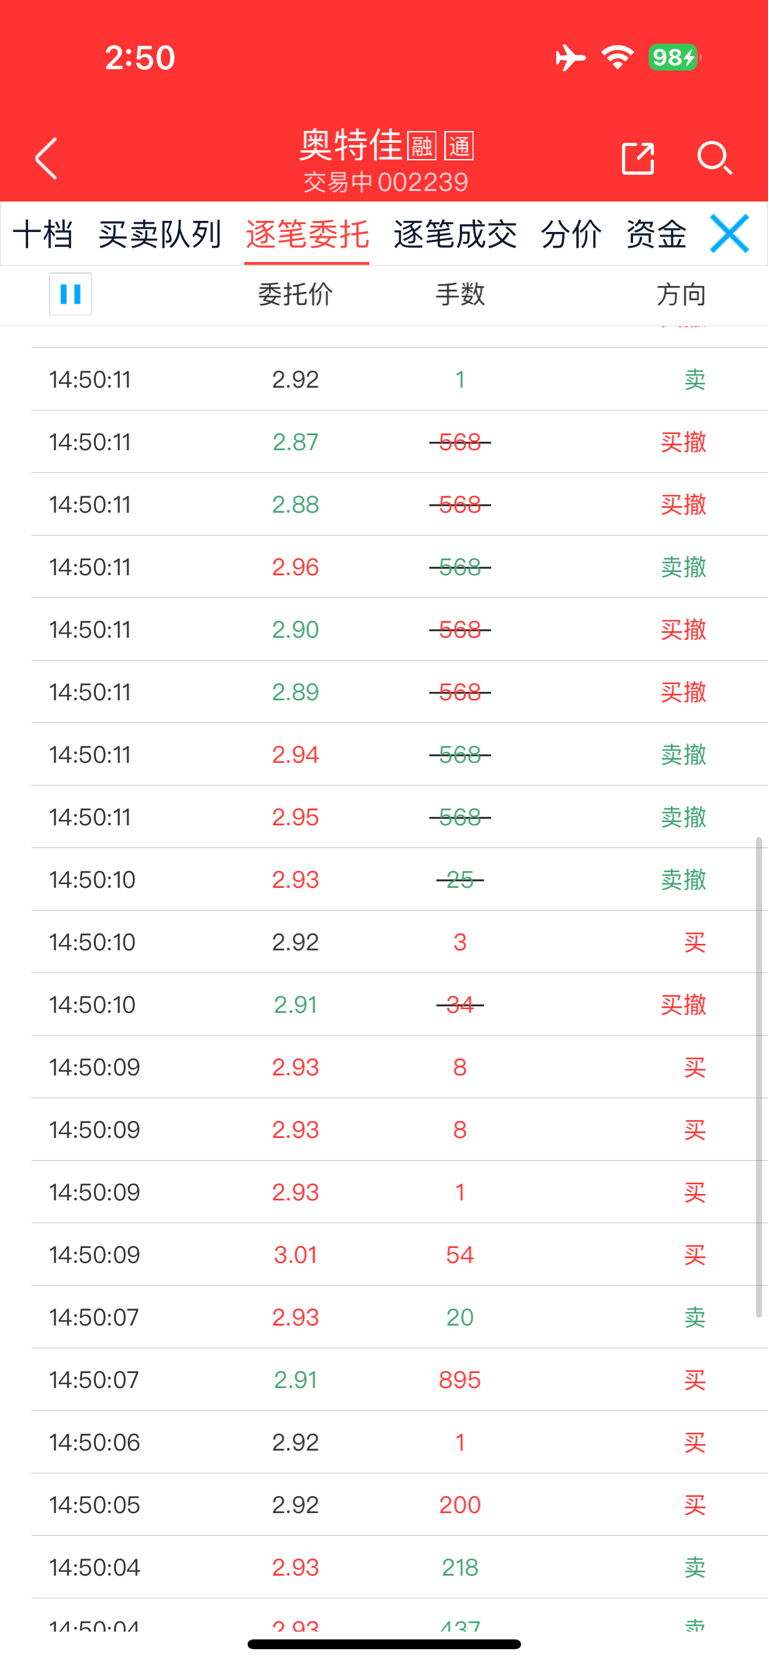The height and width of the screenshot is (1665, 769).
Task: Tap the 委托价 column header
Action: [x=295, y=294]
